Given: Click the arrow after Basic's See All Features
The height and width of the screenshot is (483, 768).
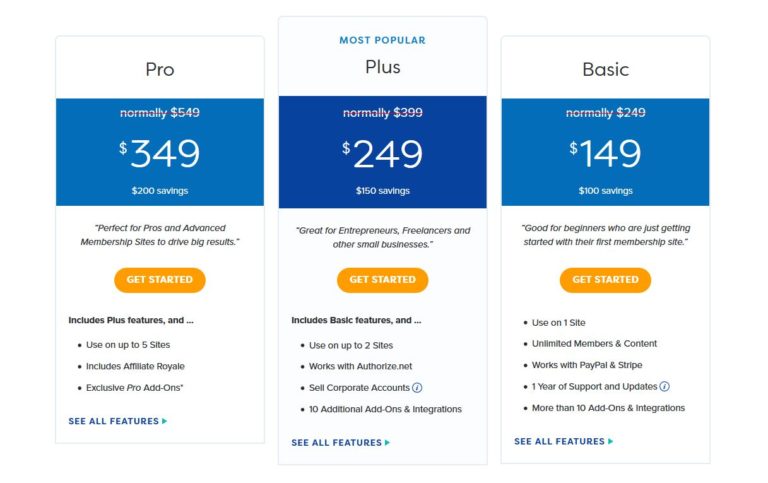Looking at the screenshot, I should (610, 442).
